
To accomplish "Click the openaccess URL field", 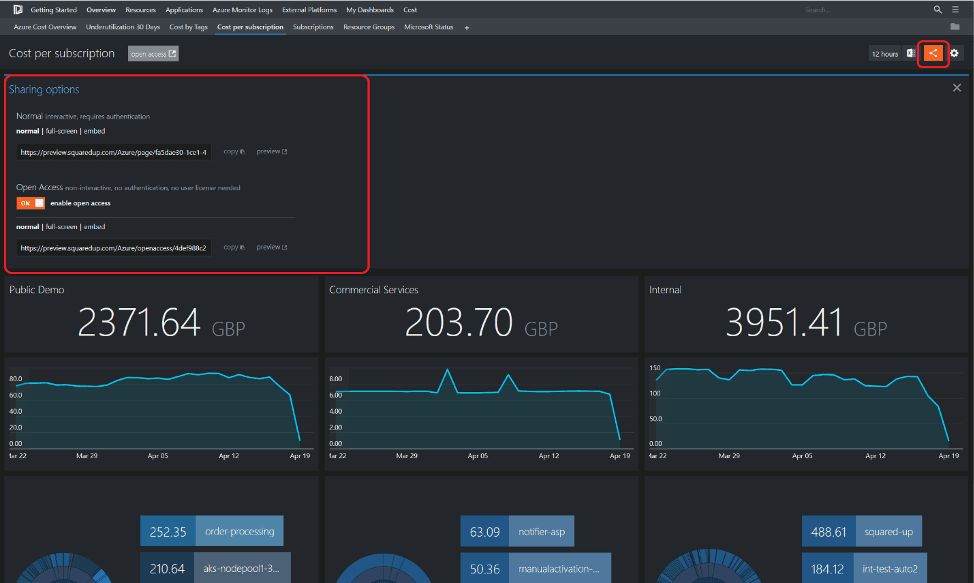I will 114,248.
